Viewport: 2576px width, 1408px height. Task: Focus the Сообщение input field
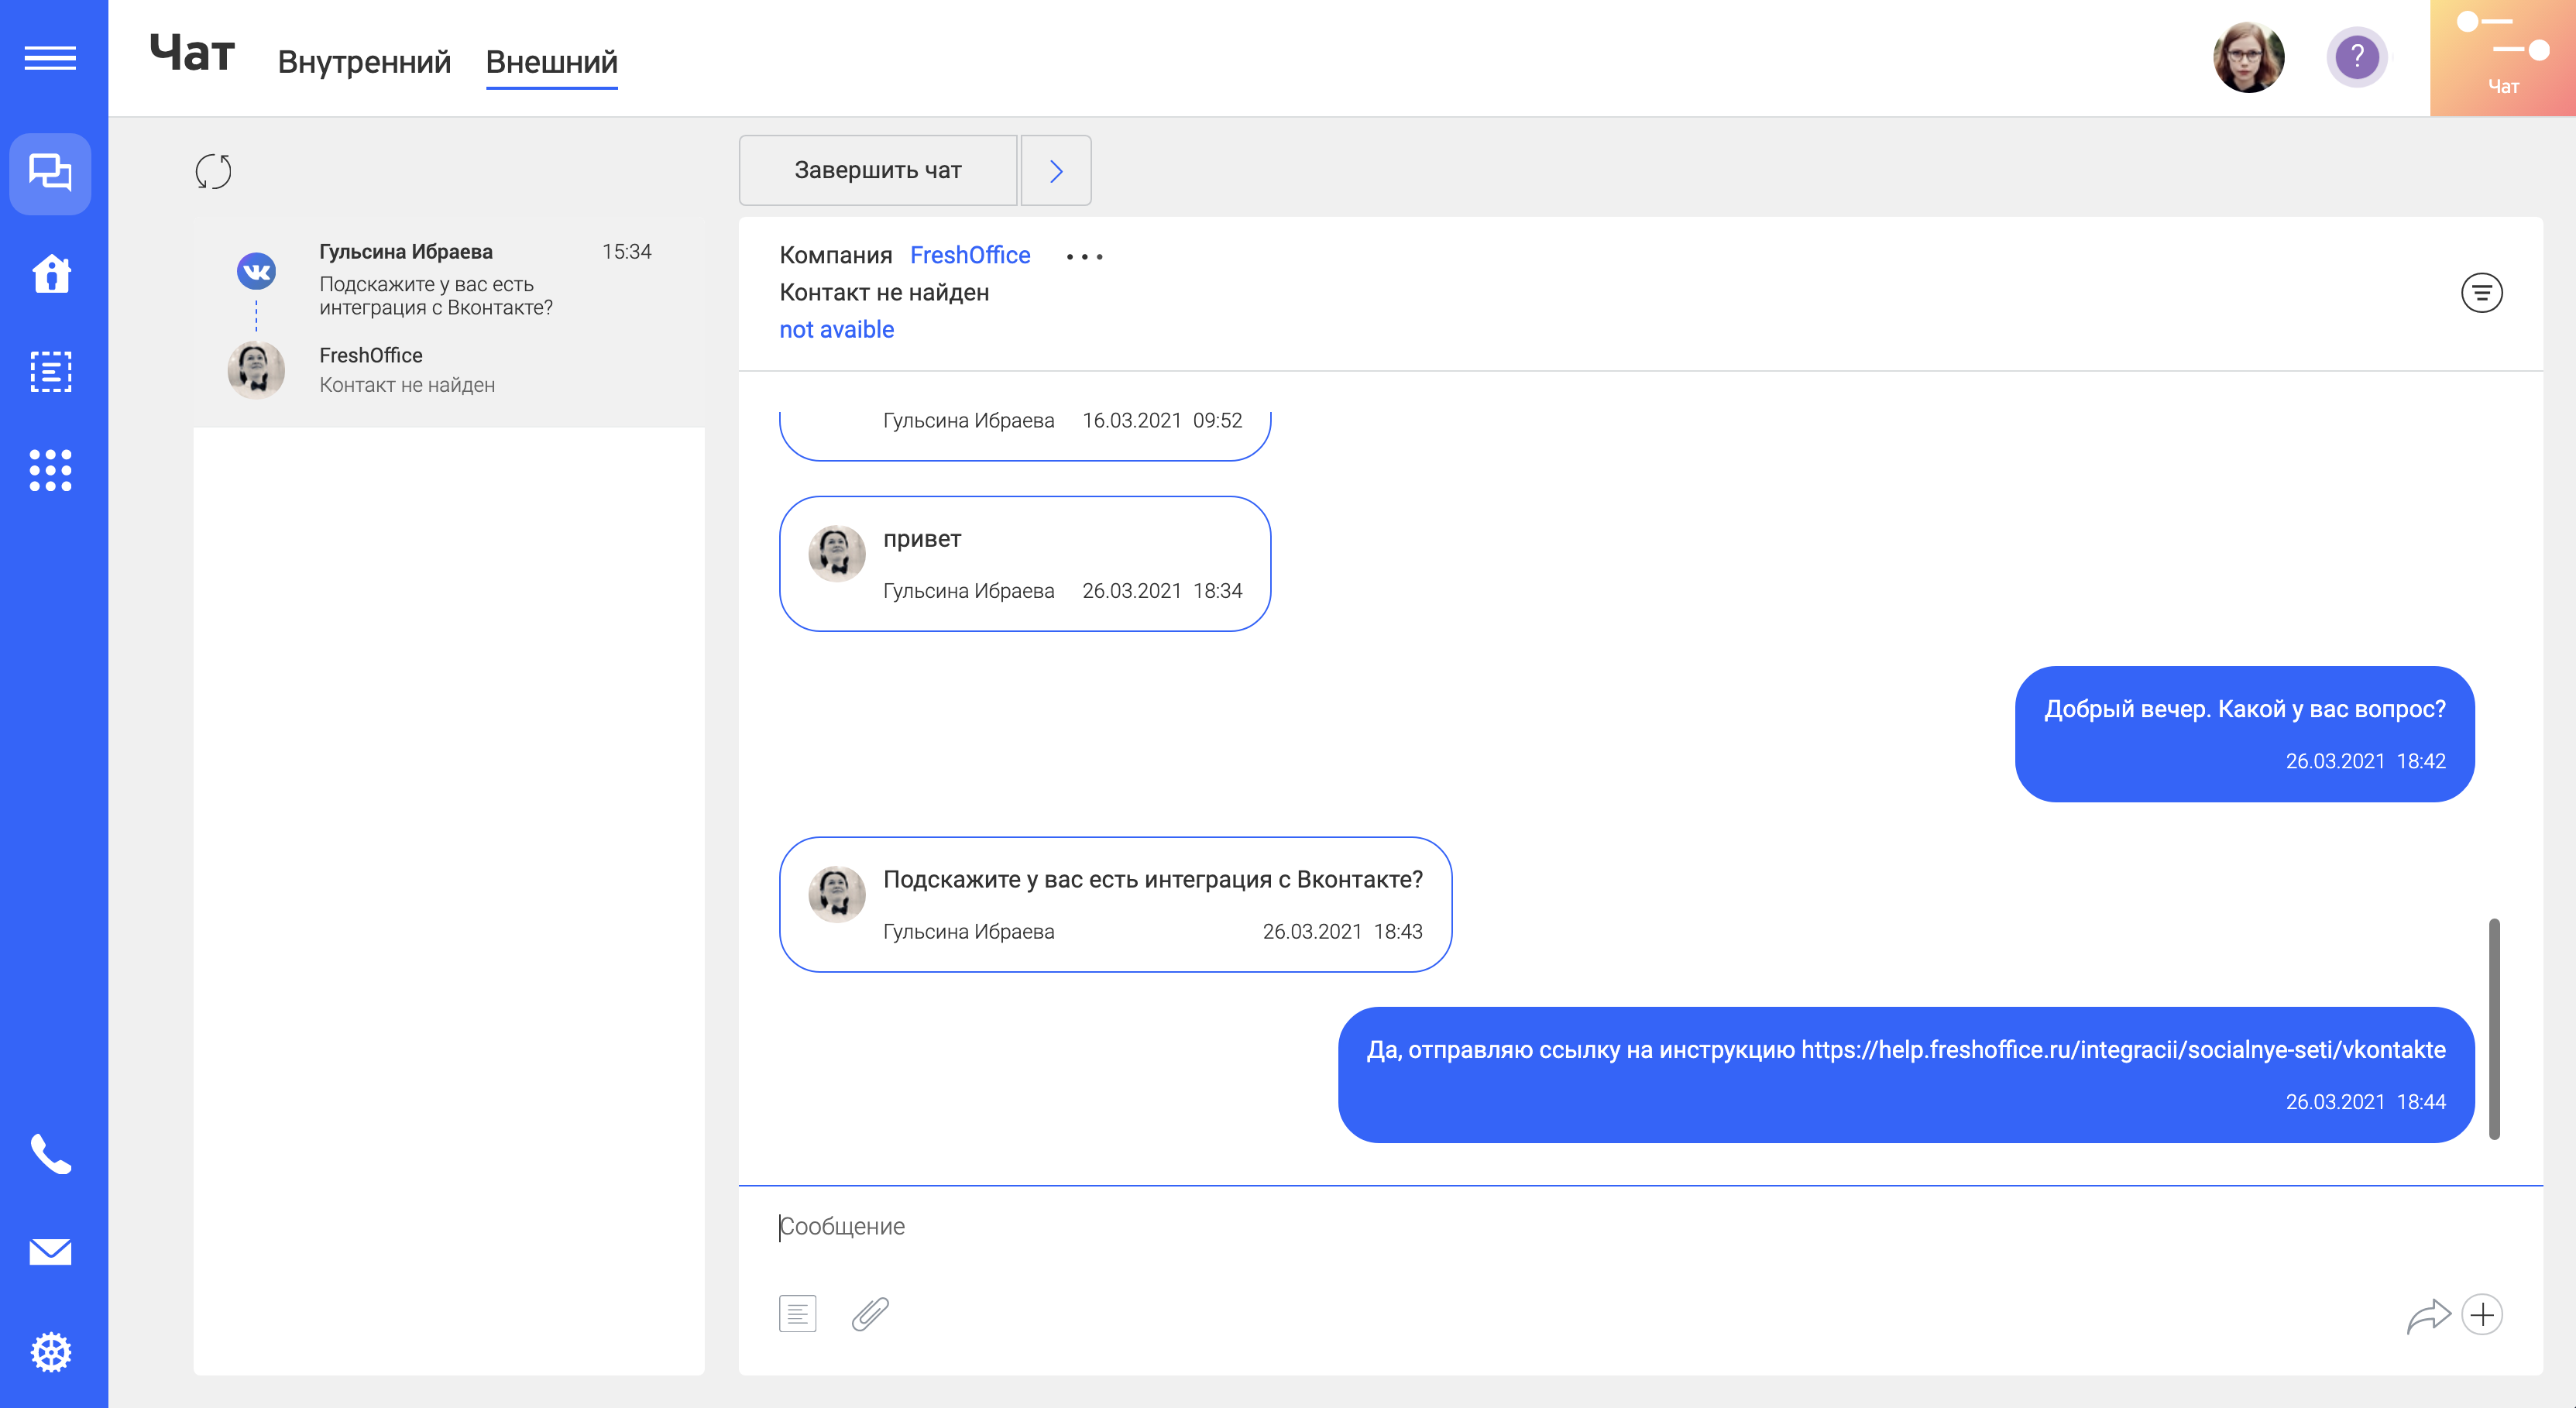1640,1226
